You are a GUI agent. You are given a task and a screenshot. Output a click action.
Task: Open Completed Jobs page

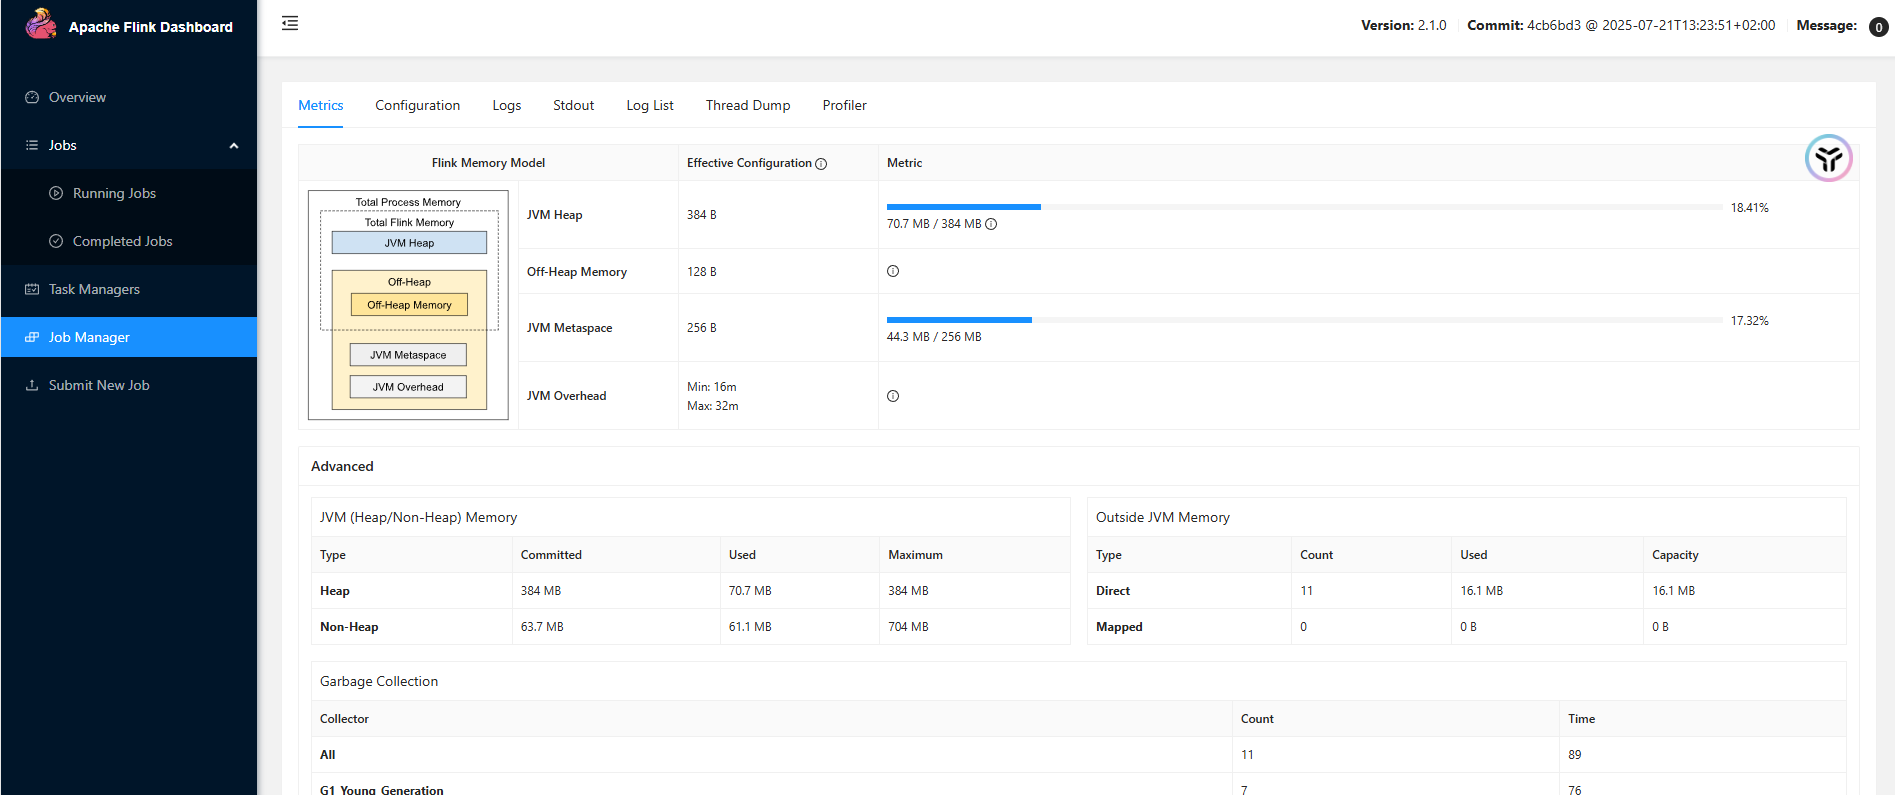point(122,241)
